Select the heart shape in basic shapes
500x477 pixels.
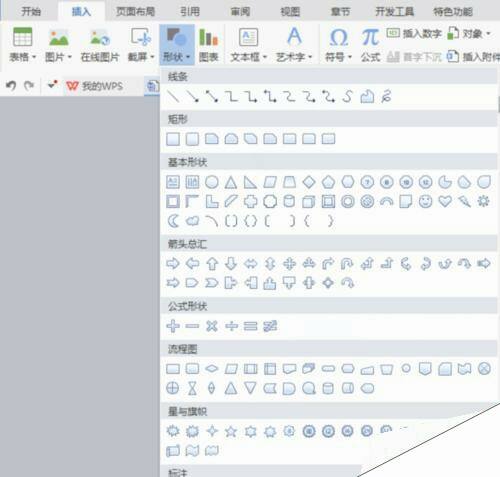pyautogui.click(x=445, y=201)
